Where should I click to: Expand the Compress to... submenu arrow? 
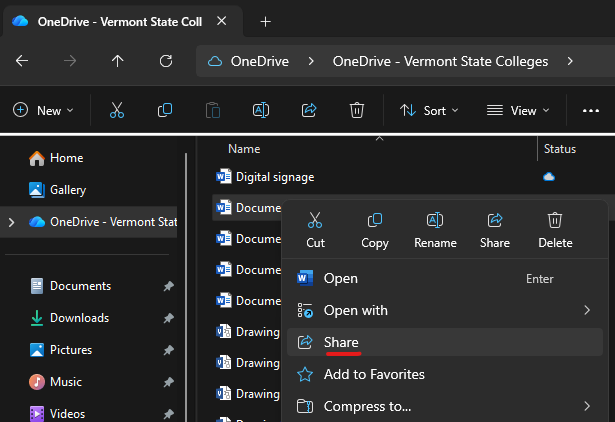587,406
